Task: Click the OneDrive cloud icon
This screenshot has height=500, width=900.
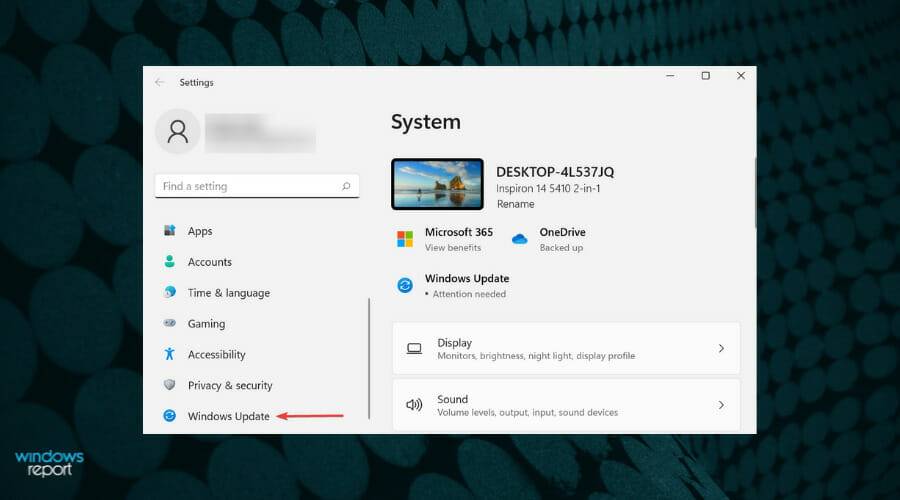Action: [x=519, y=239]
